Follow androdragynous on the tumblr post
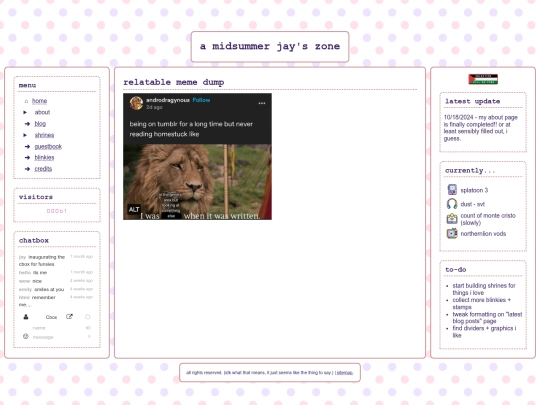Image resolution: width=540 pixels, height=405 pixels. click(201, 100)
